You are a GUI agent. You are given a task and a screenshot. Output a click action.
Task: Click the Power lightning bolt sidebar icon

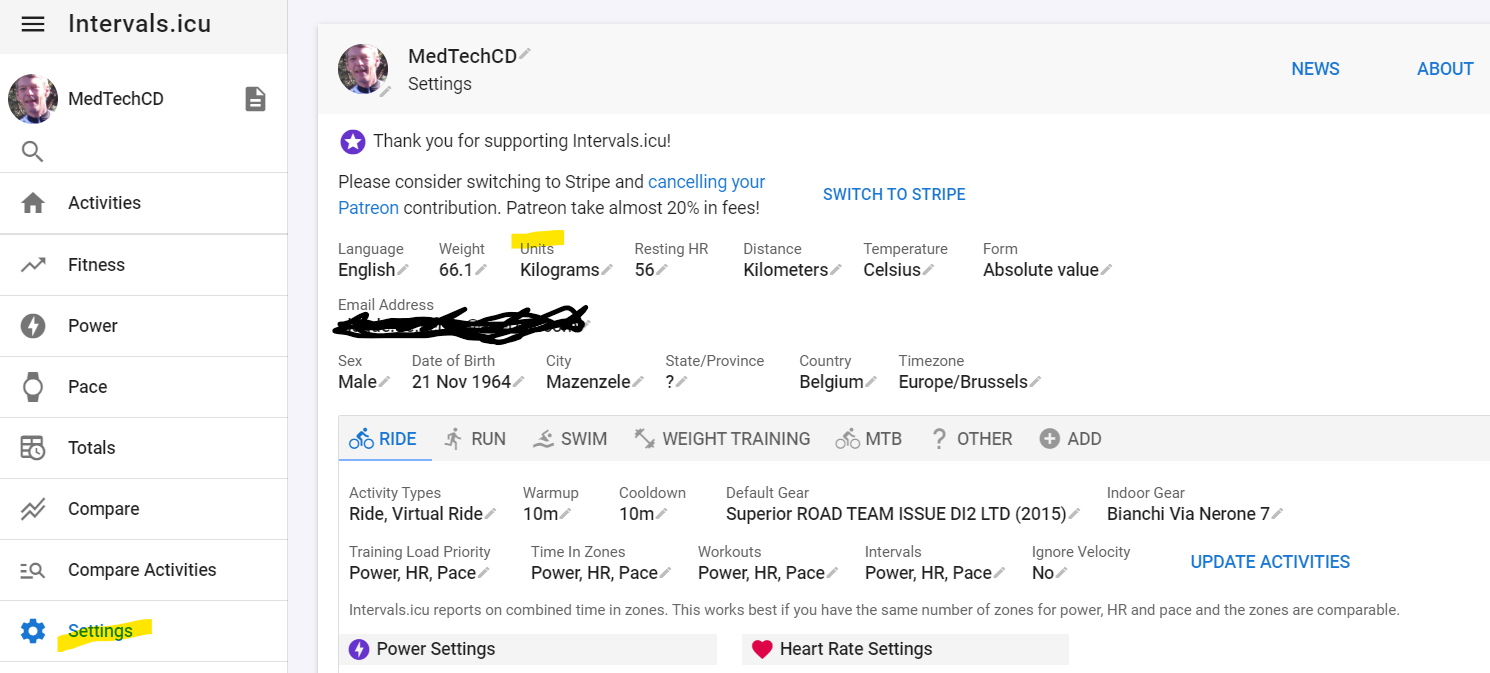tap(33, 326)
